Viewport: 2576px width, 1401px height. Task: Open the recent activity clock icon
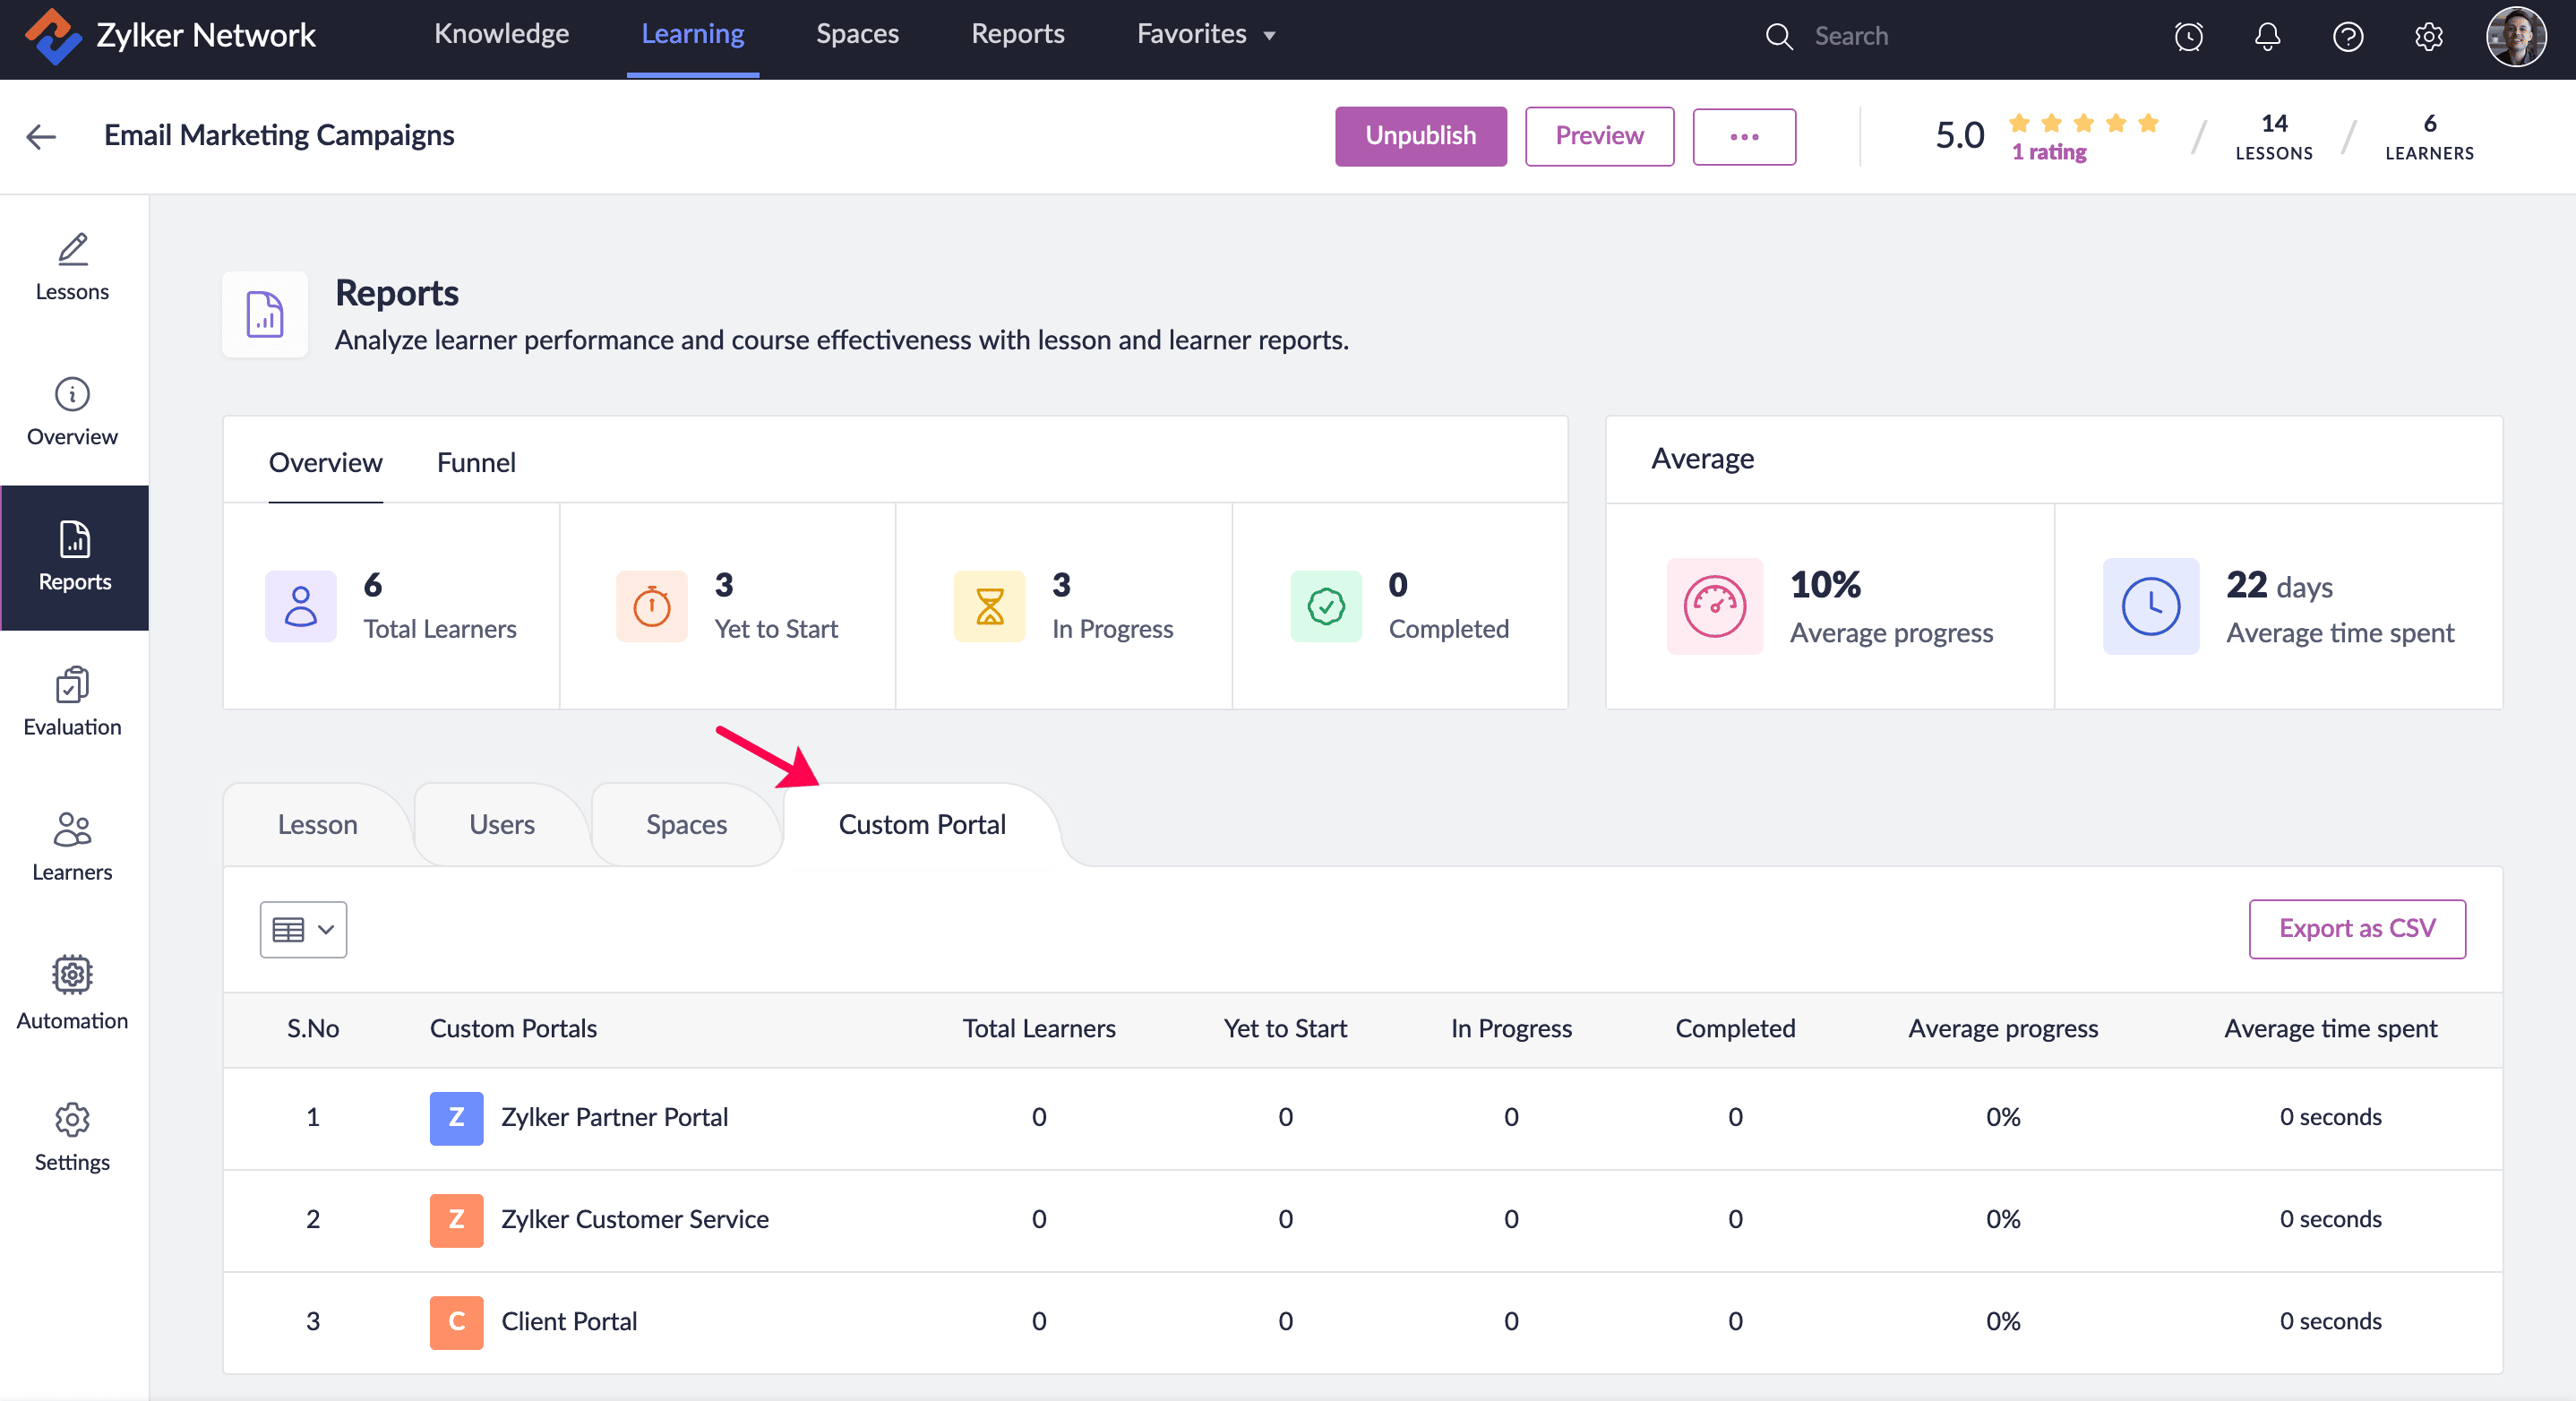coord(2188,36)
